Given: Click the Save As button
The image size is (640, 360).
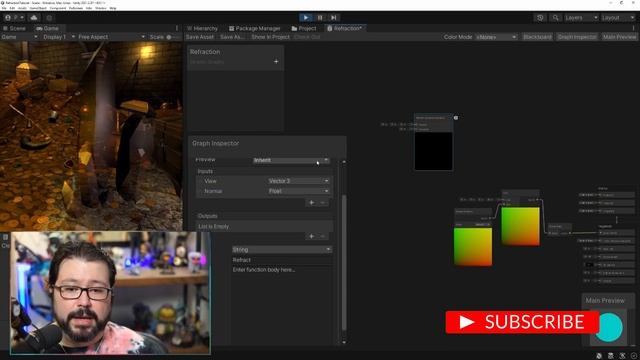Looking at the screenshot, I should tap(232, 37).
